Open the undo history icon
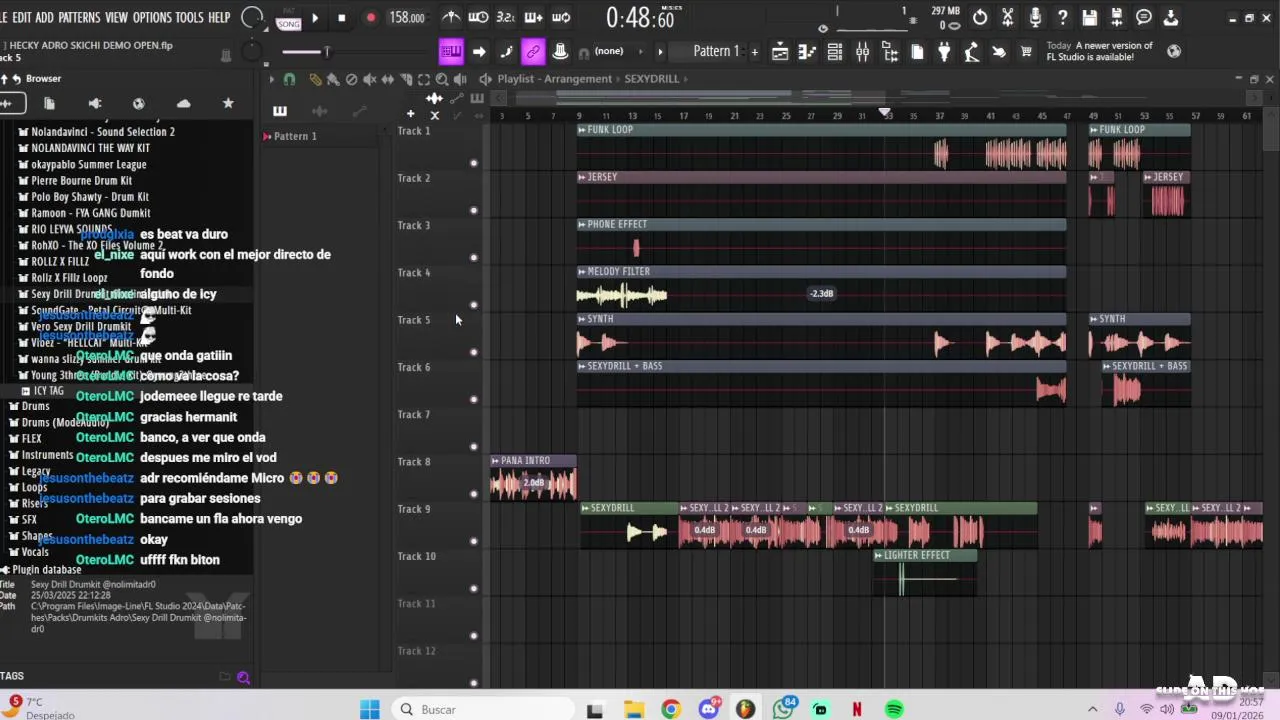This screenshot has height=720, width=1280. click(x=980, y=18)
